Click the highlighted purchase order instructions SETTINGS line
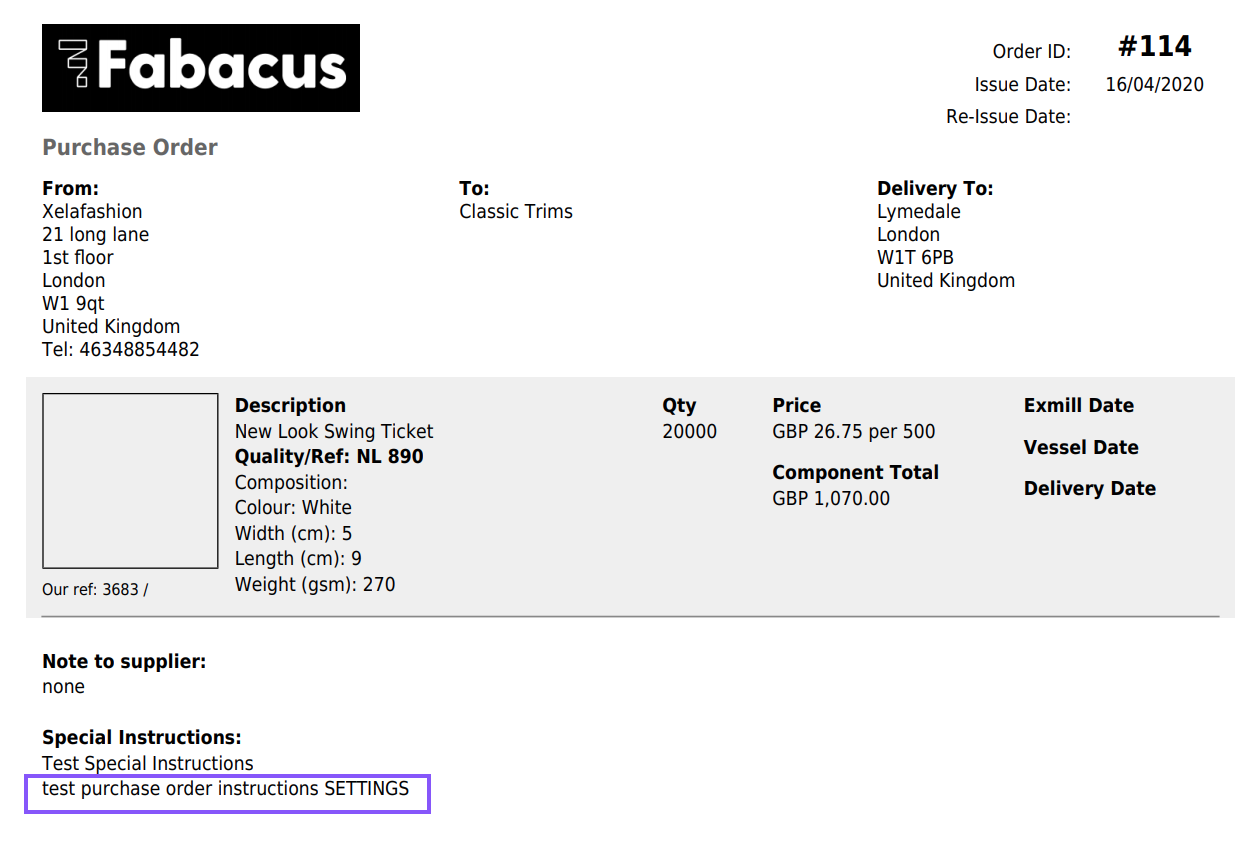The image size is (1258, 852). click(226, 789)
